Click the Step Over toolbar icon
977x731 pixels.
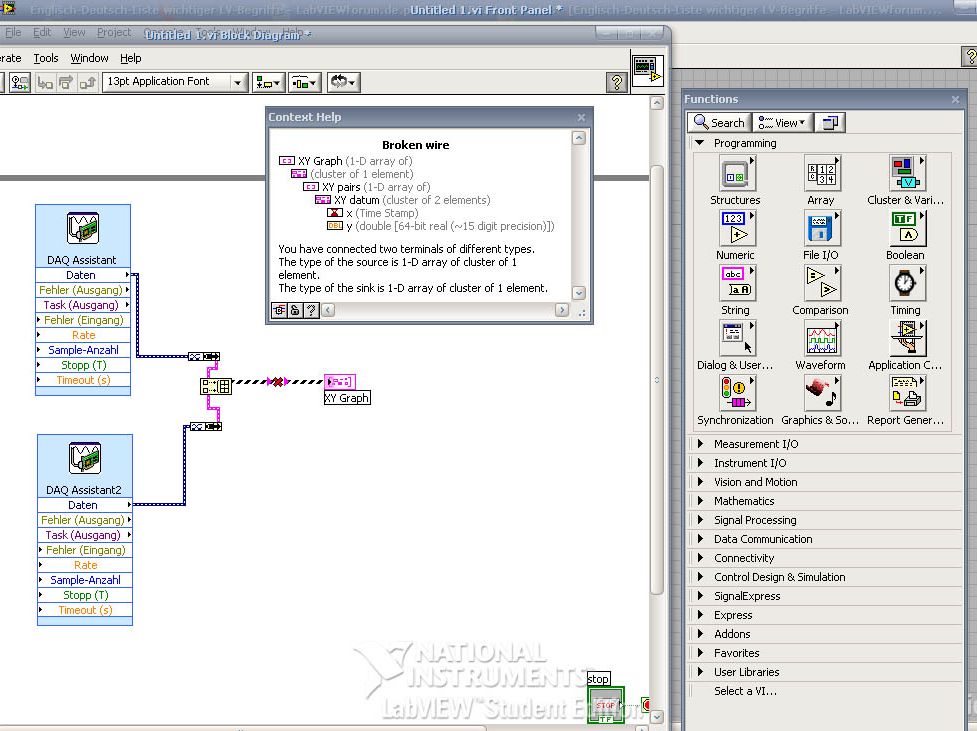click(66, 82)
